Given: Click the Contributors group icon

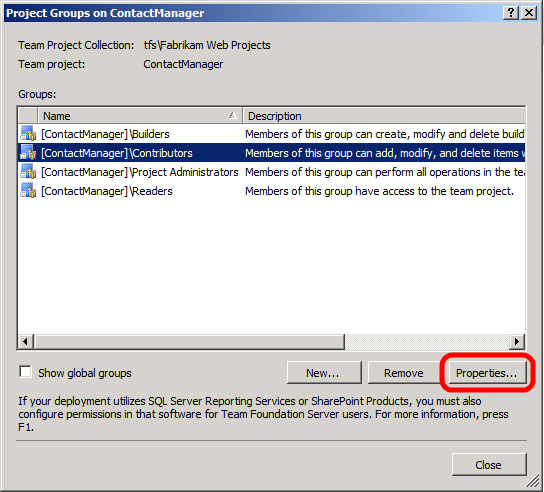Looking at the screenshot, I should click(x=28, y=152).
